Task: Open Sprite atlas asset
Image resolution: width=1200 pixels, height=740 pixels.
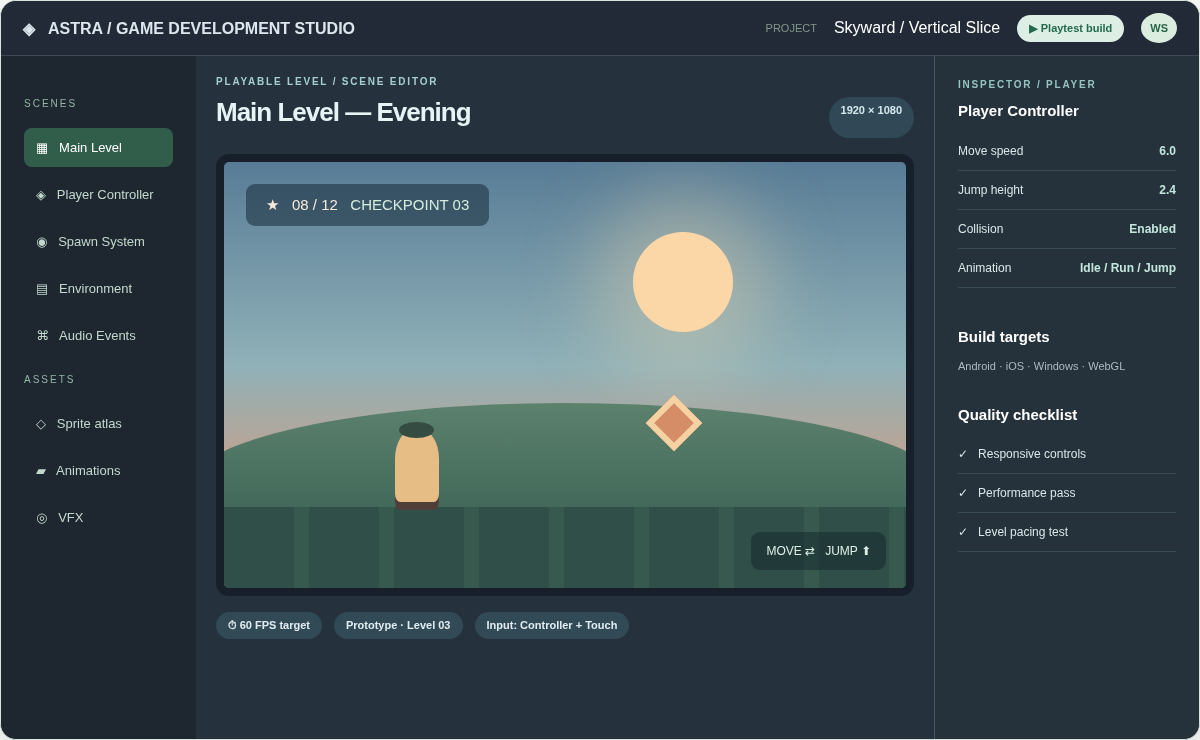Action: pos(98,423)
